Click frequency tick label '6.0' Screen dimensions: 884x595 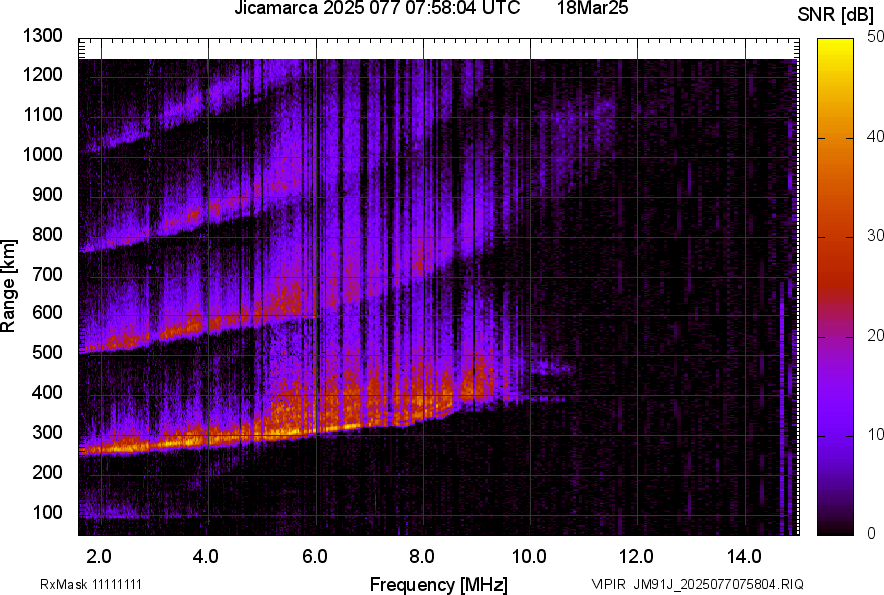pos(315,557)
